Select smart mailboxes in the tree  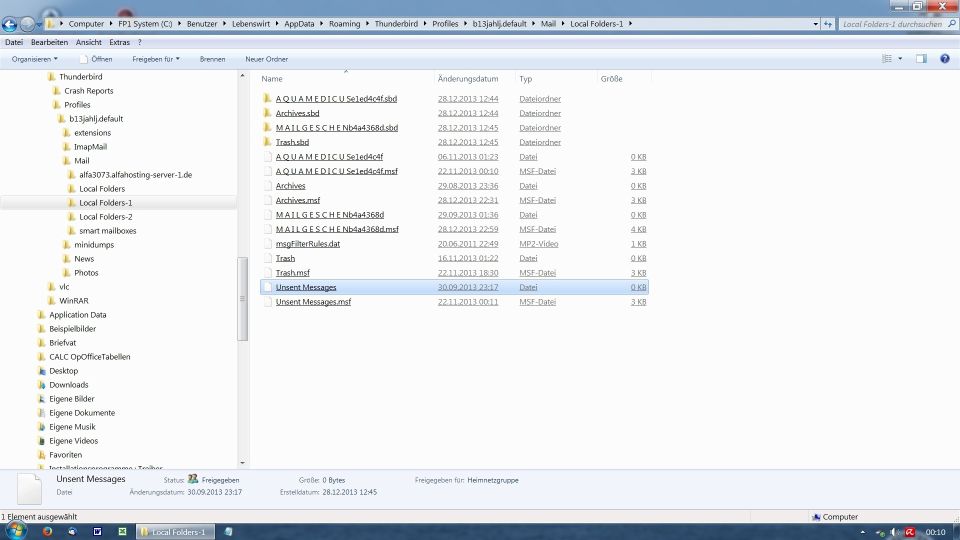[107, 231]
